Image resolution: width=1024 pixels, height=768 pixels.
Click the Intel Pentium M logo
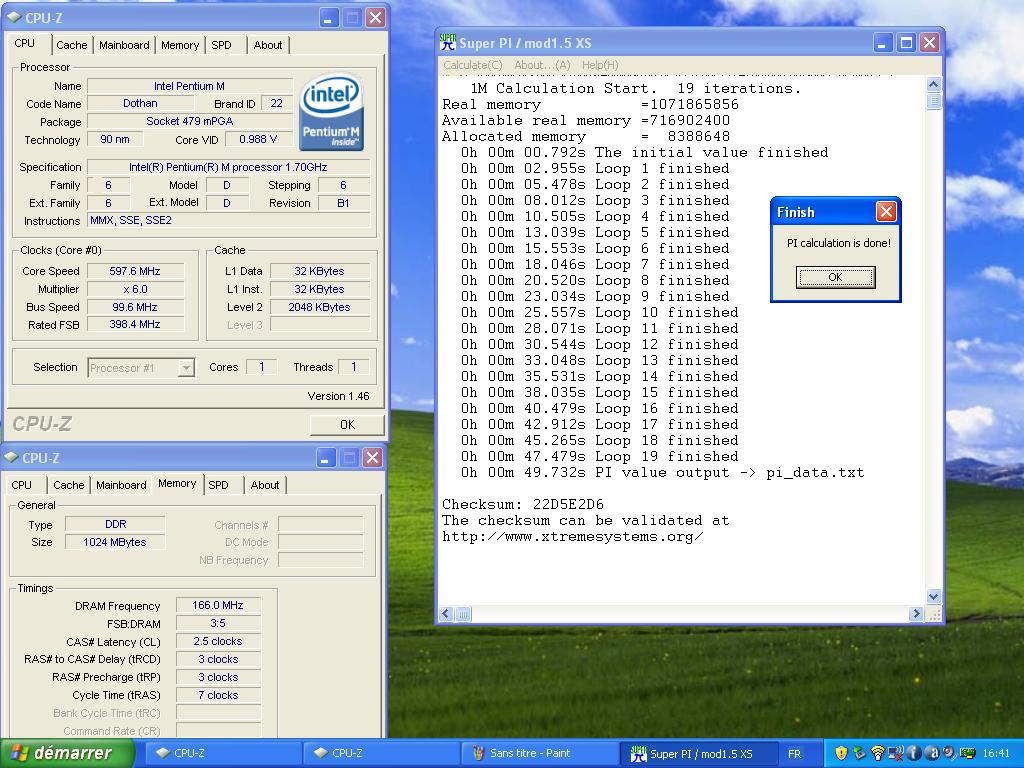click(331, 112)
